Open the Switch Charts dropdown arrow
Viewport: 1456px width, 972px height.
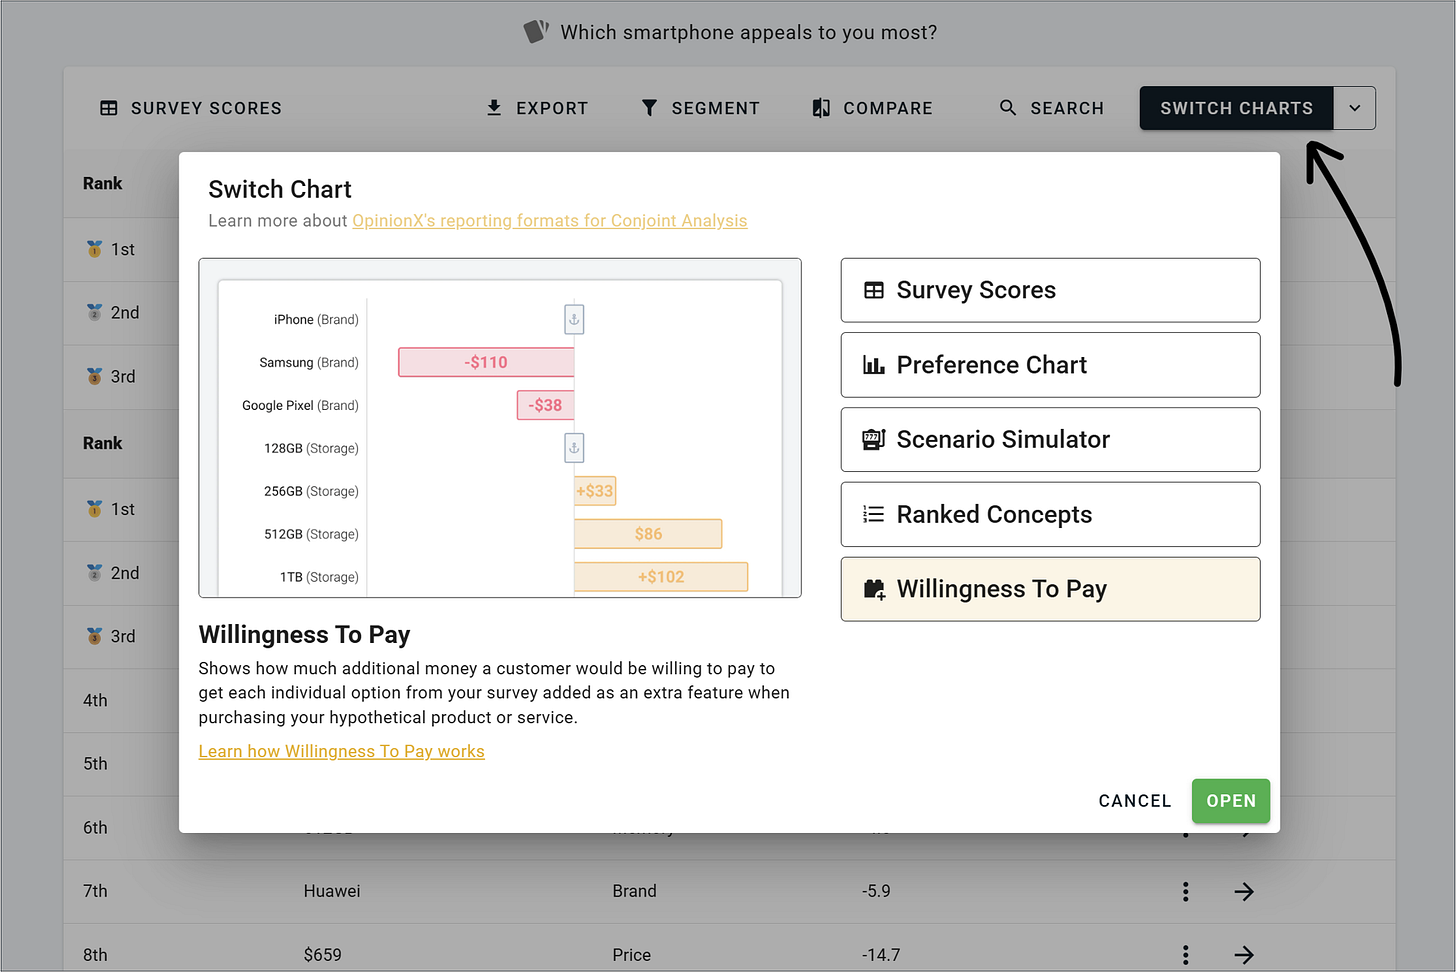(x=1354, y=108)
